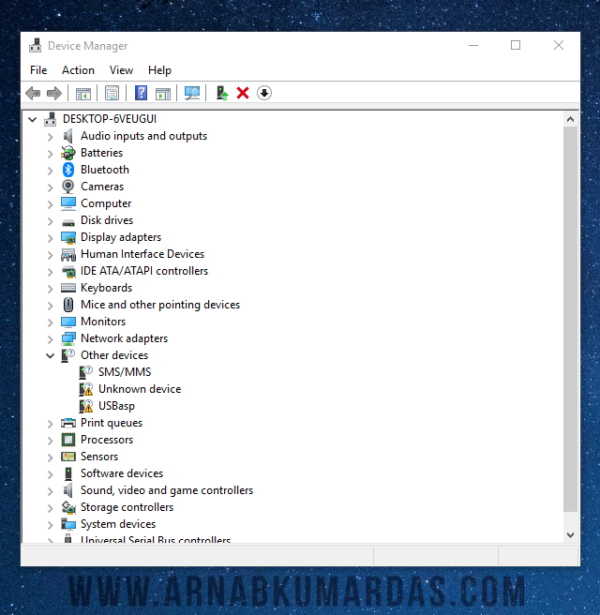Click Scan for hardware changes monitor icon
This screenshot has width=600, height=615.
(x=192, y=93)
